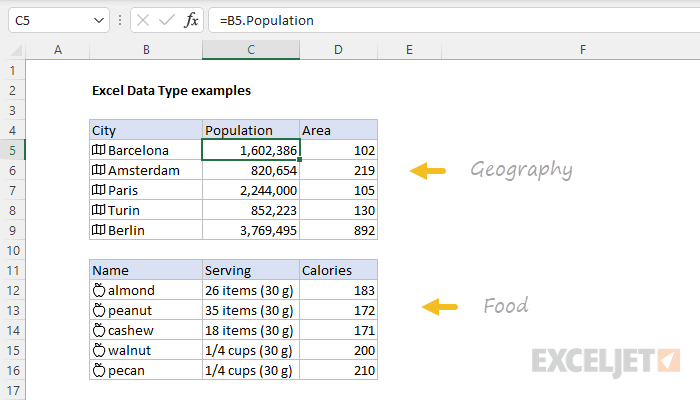
Task: Open Insert Function via fx icon
Action: (191, 21)
